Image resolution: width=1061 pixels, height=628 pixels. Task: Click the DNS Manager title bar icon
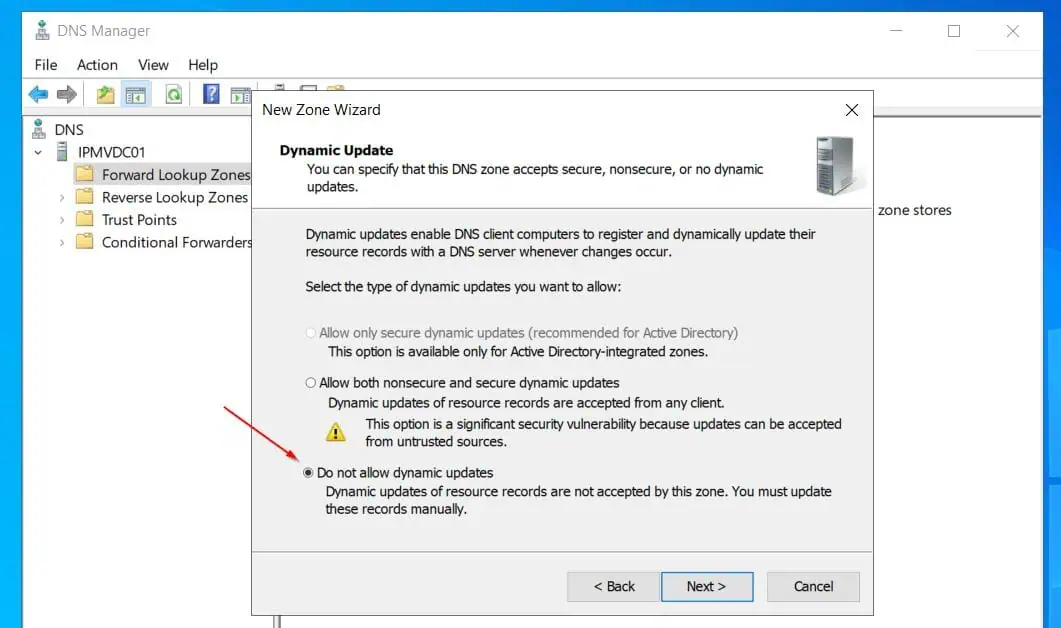pos(42,30)
